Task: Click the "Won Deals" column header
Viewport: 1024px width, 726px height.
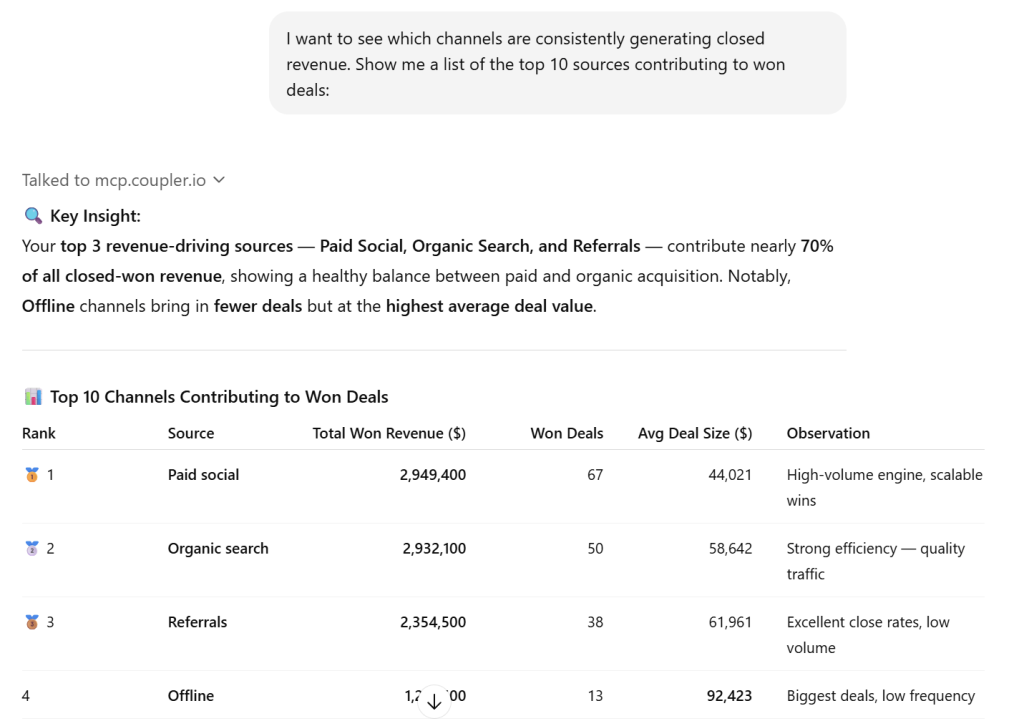Action: tap(567, 433)
